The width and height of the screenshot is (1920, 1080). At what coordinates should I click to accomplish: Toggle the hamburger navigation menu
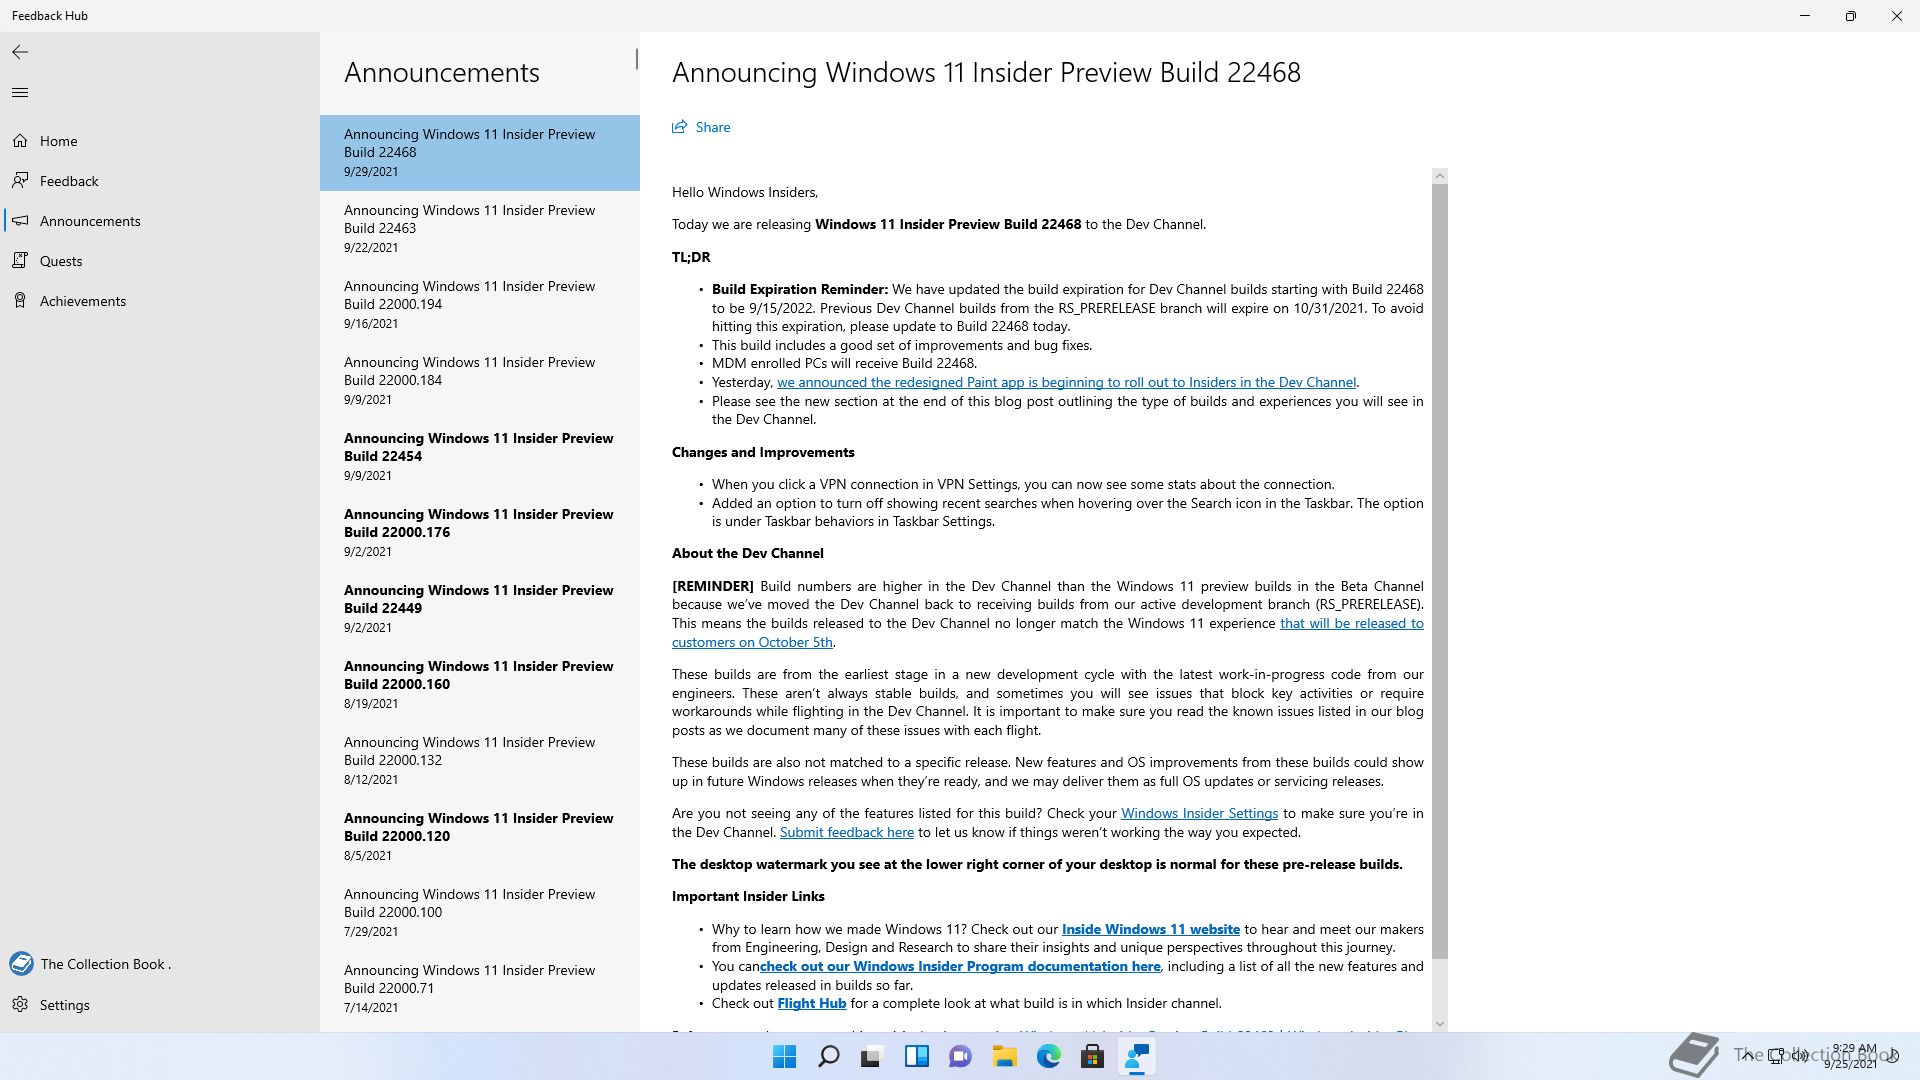(20, 93)
